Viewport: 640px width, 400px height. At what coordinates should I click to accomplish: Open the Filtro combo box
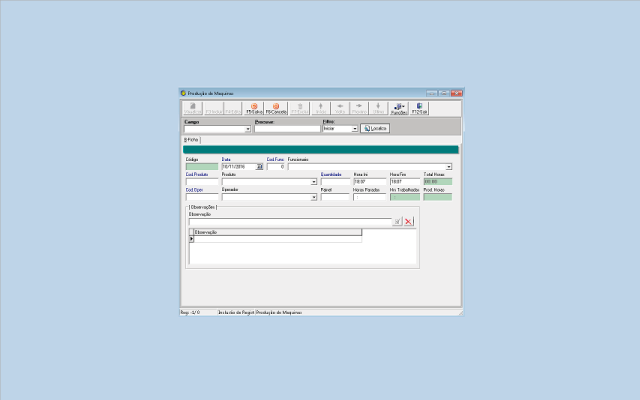pyautogui.click(x=354, y=129)
